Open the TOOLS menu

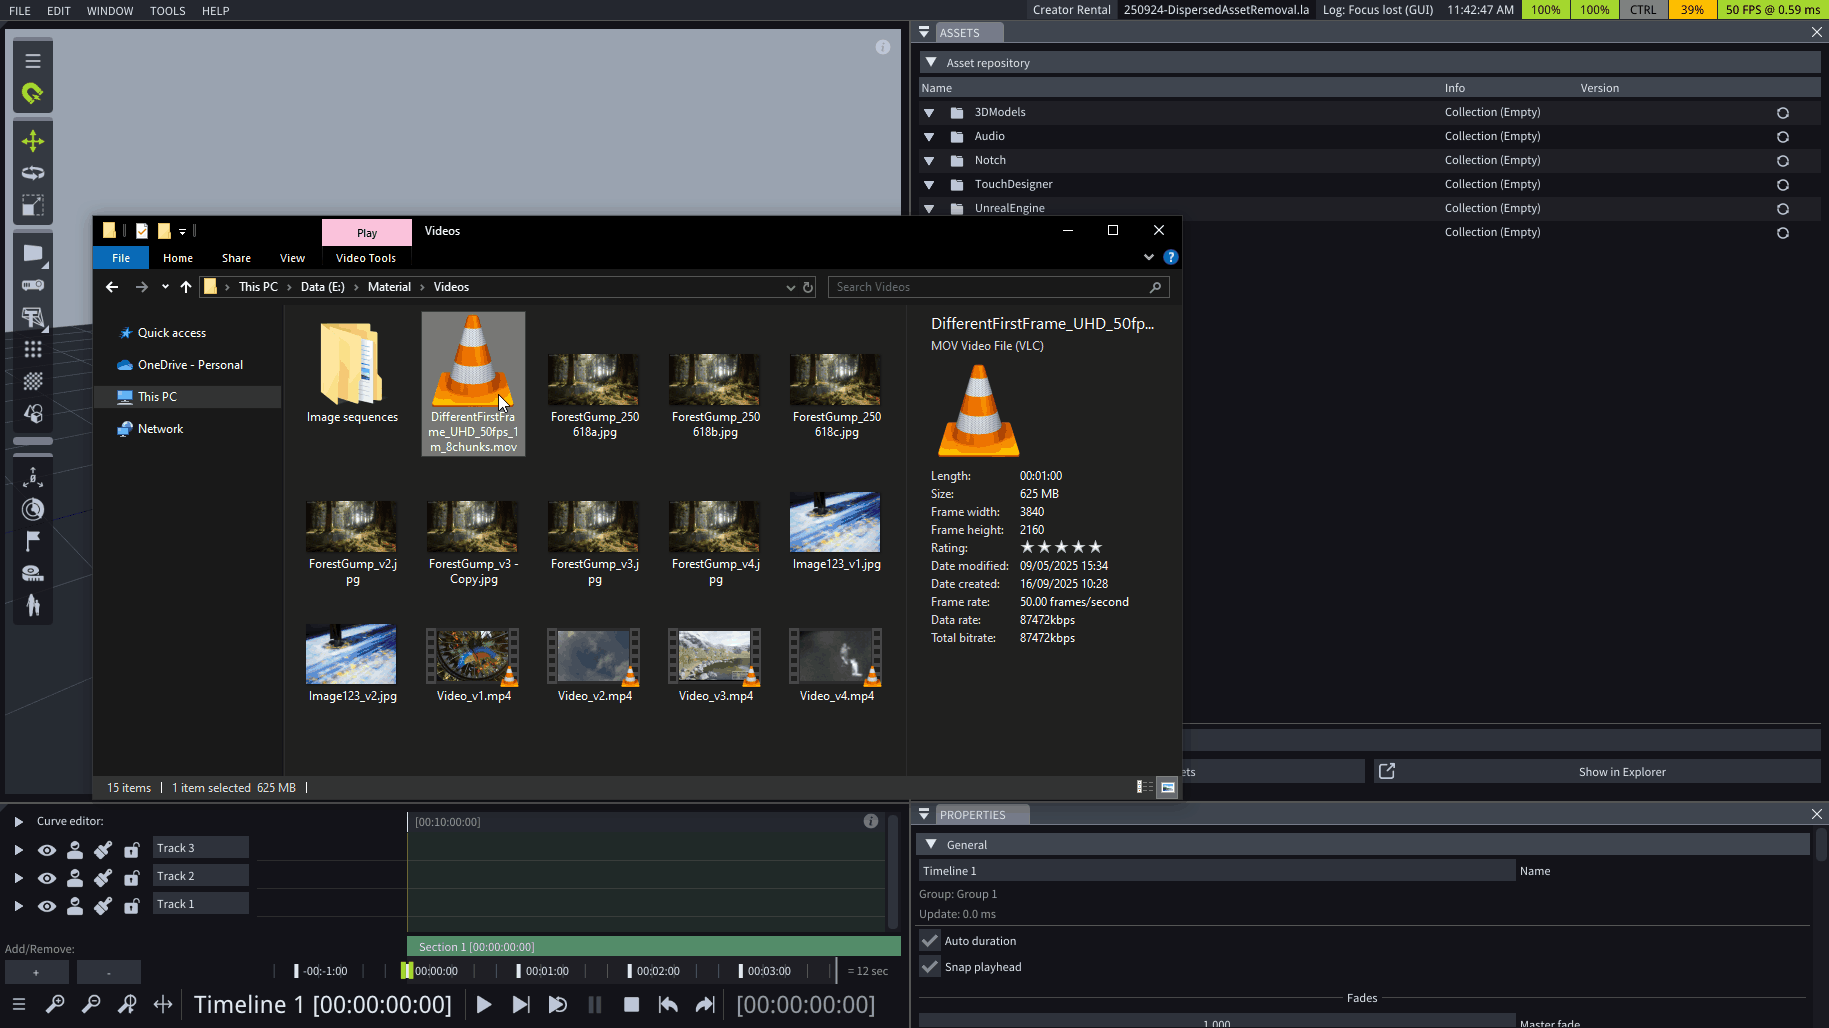coord(167,11)
